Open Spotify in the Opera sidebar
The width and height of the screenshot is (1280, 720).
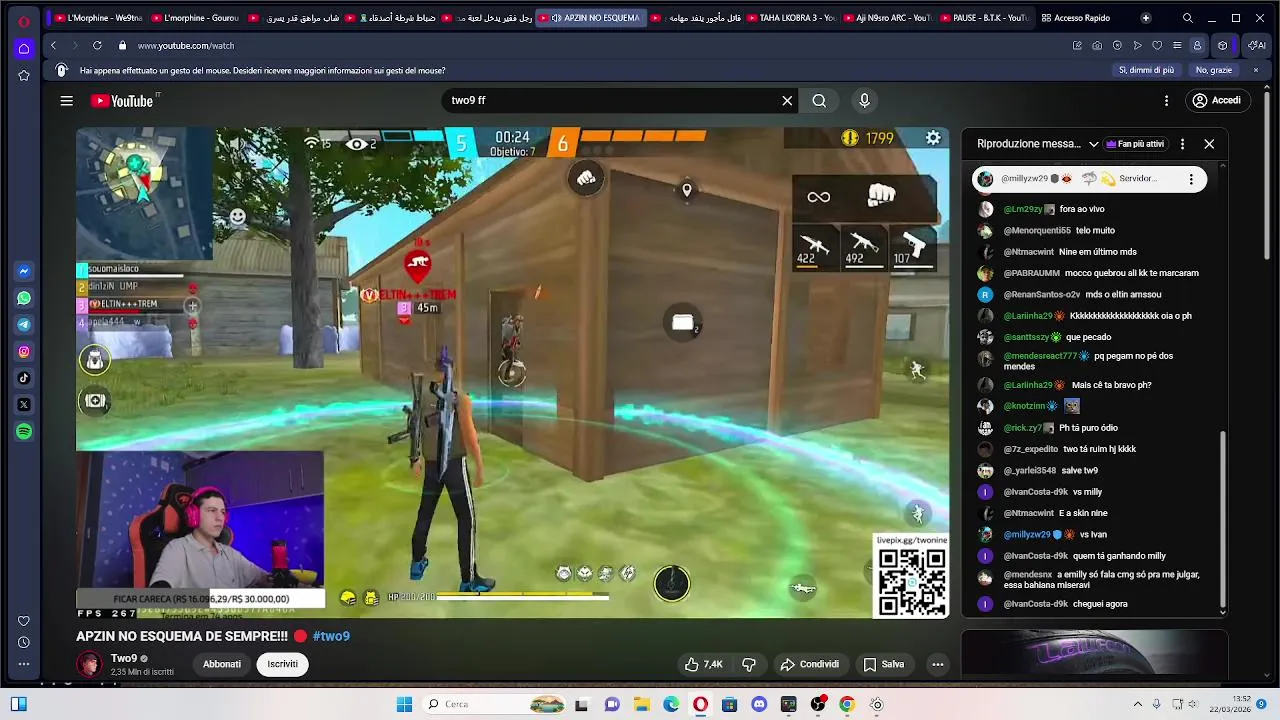pos(24,431)
